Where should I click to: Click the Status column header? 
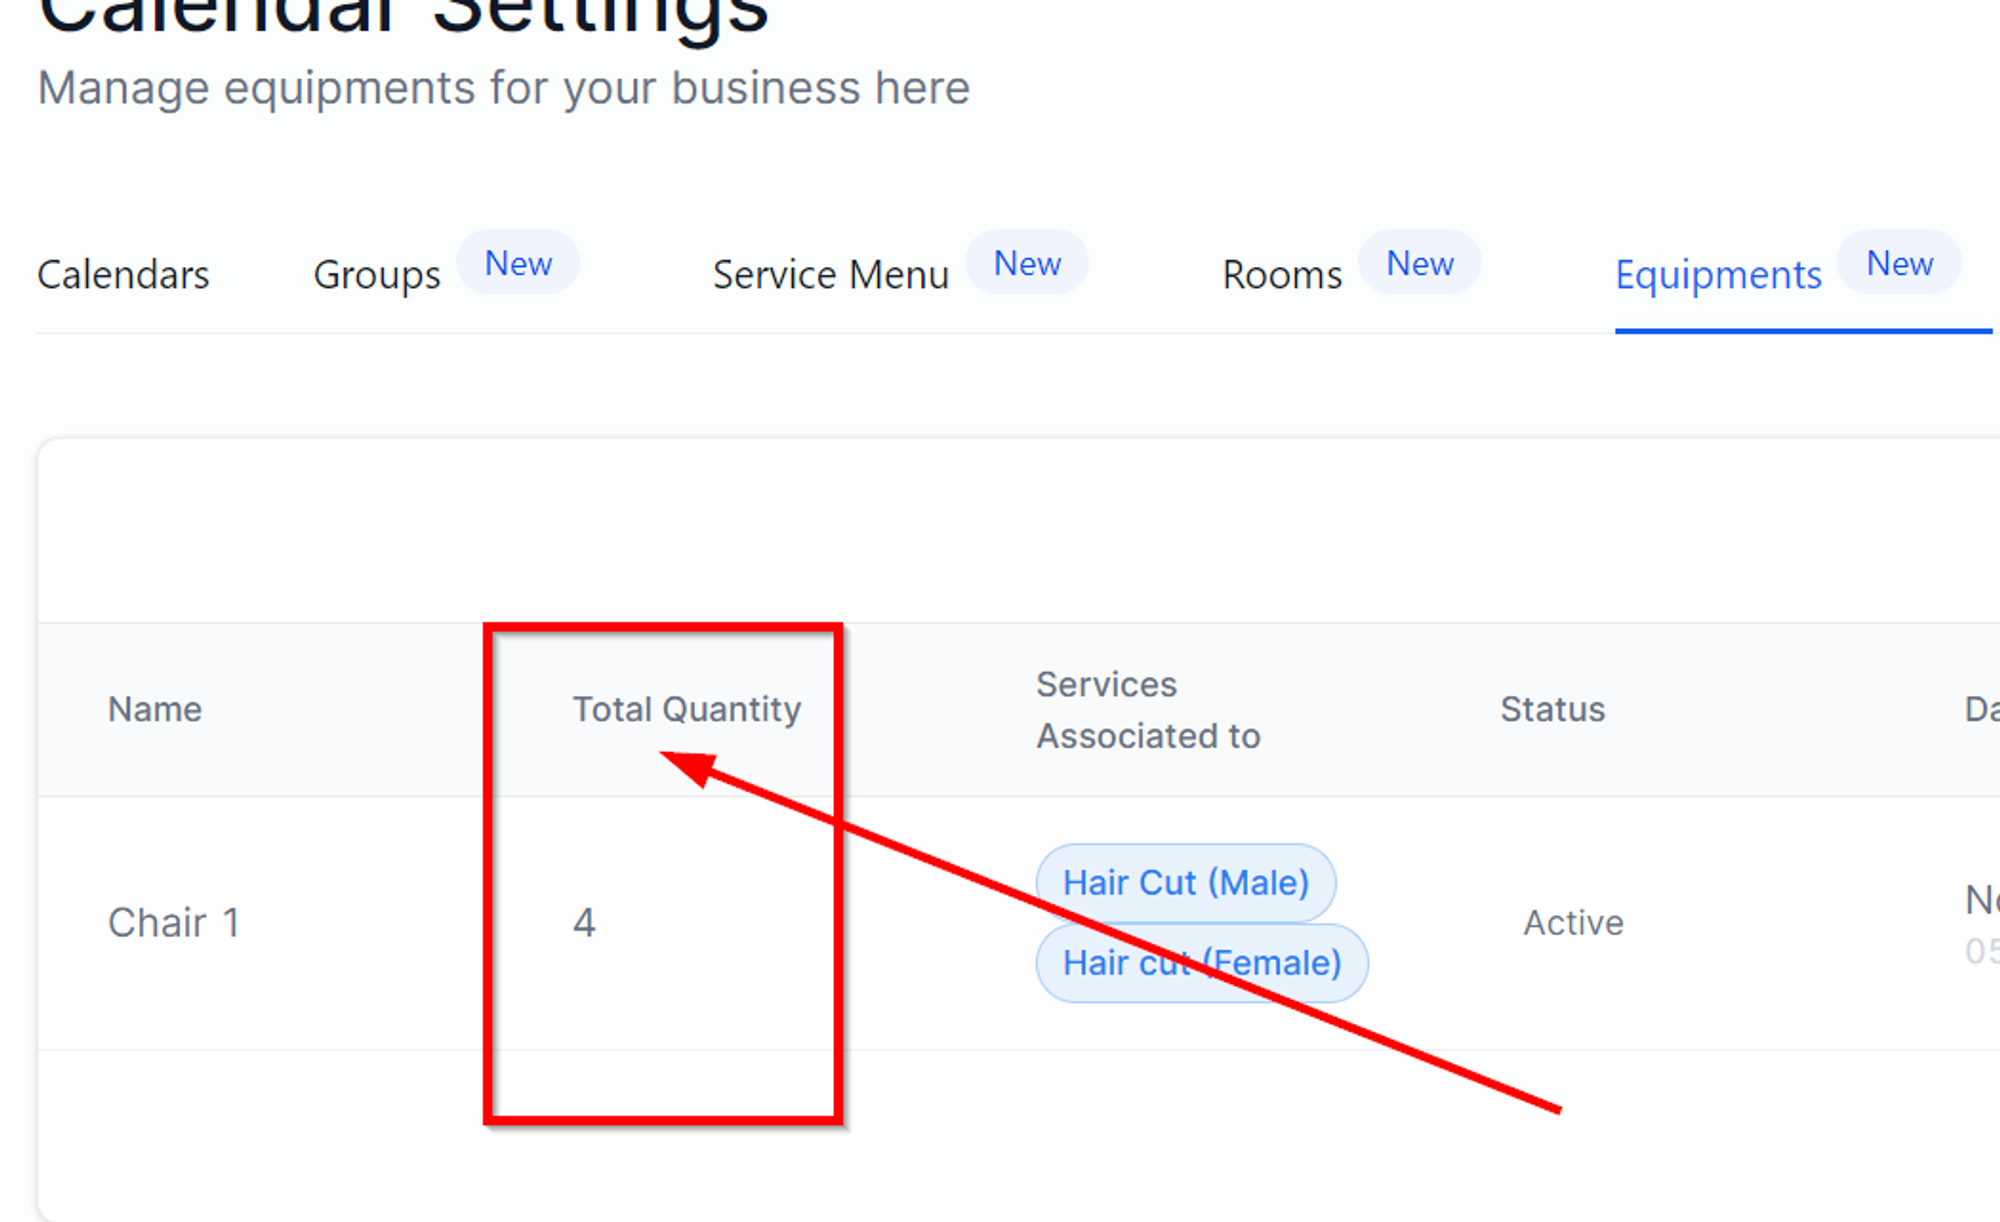[x=1552, y=709]
